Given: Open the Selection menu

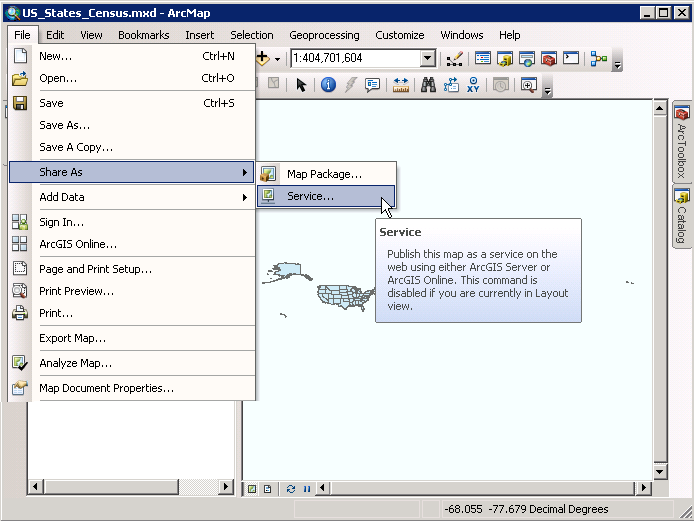Looking at the screenshot, I should click(x=251, y=35).
